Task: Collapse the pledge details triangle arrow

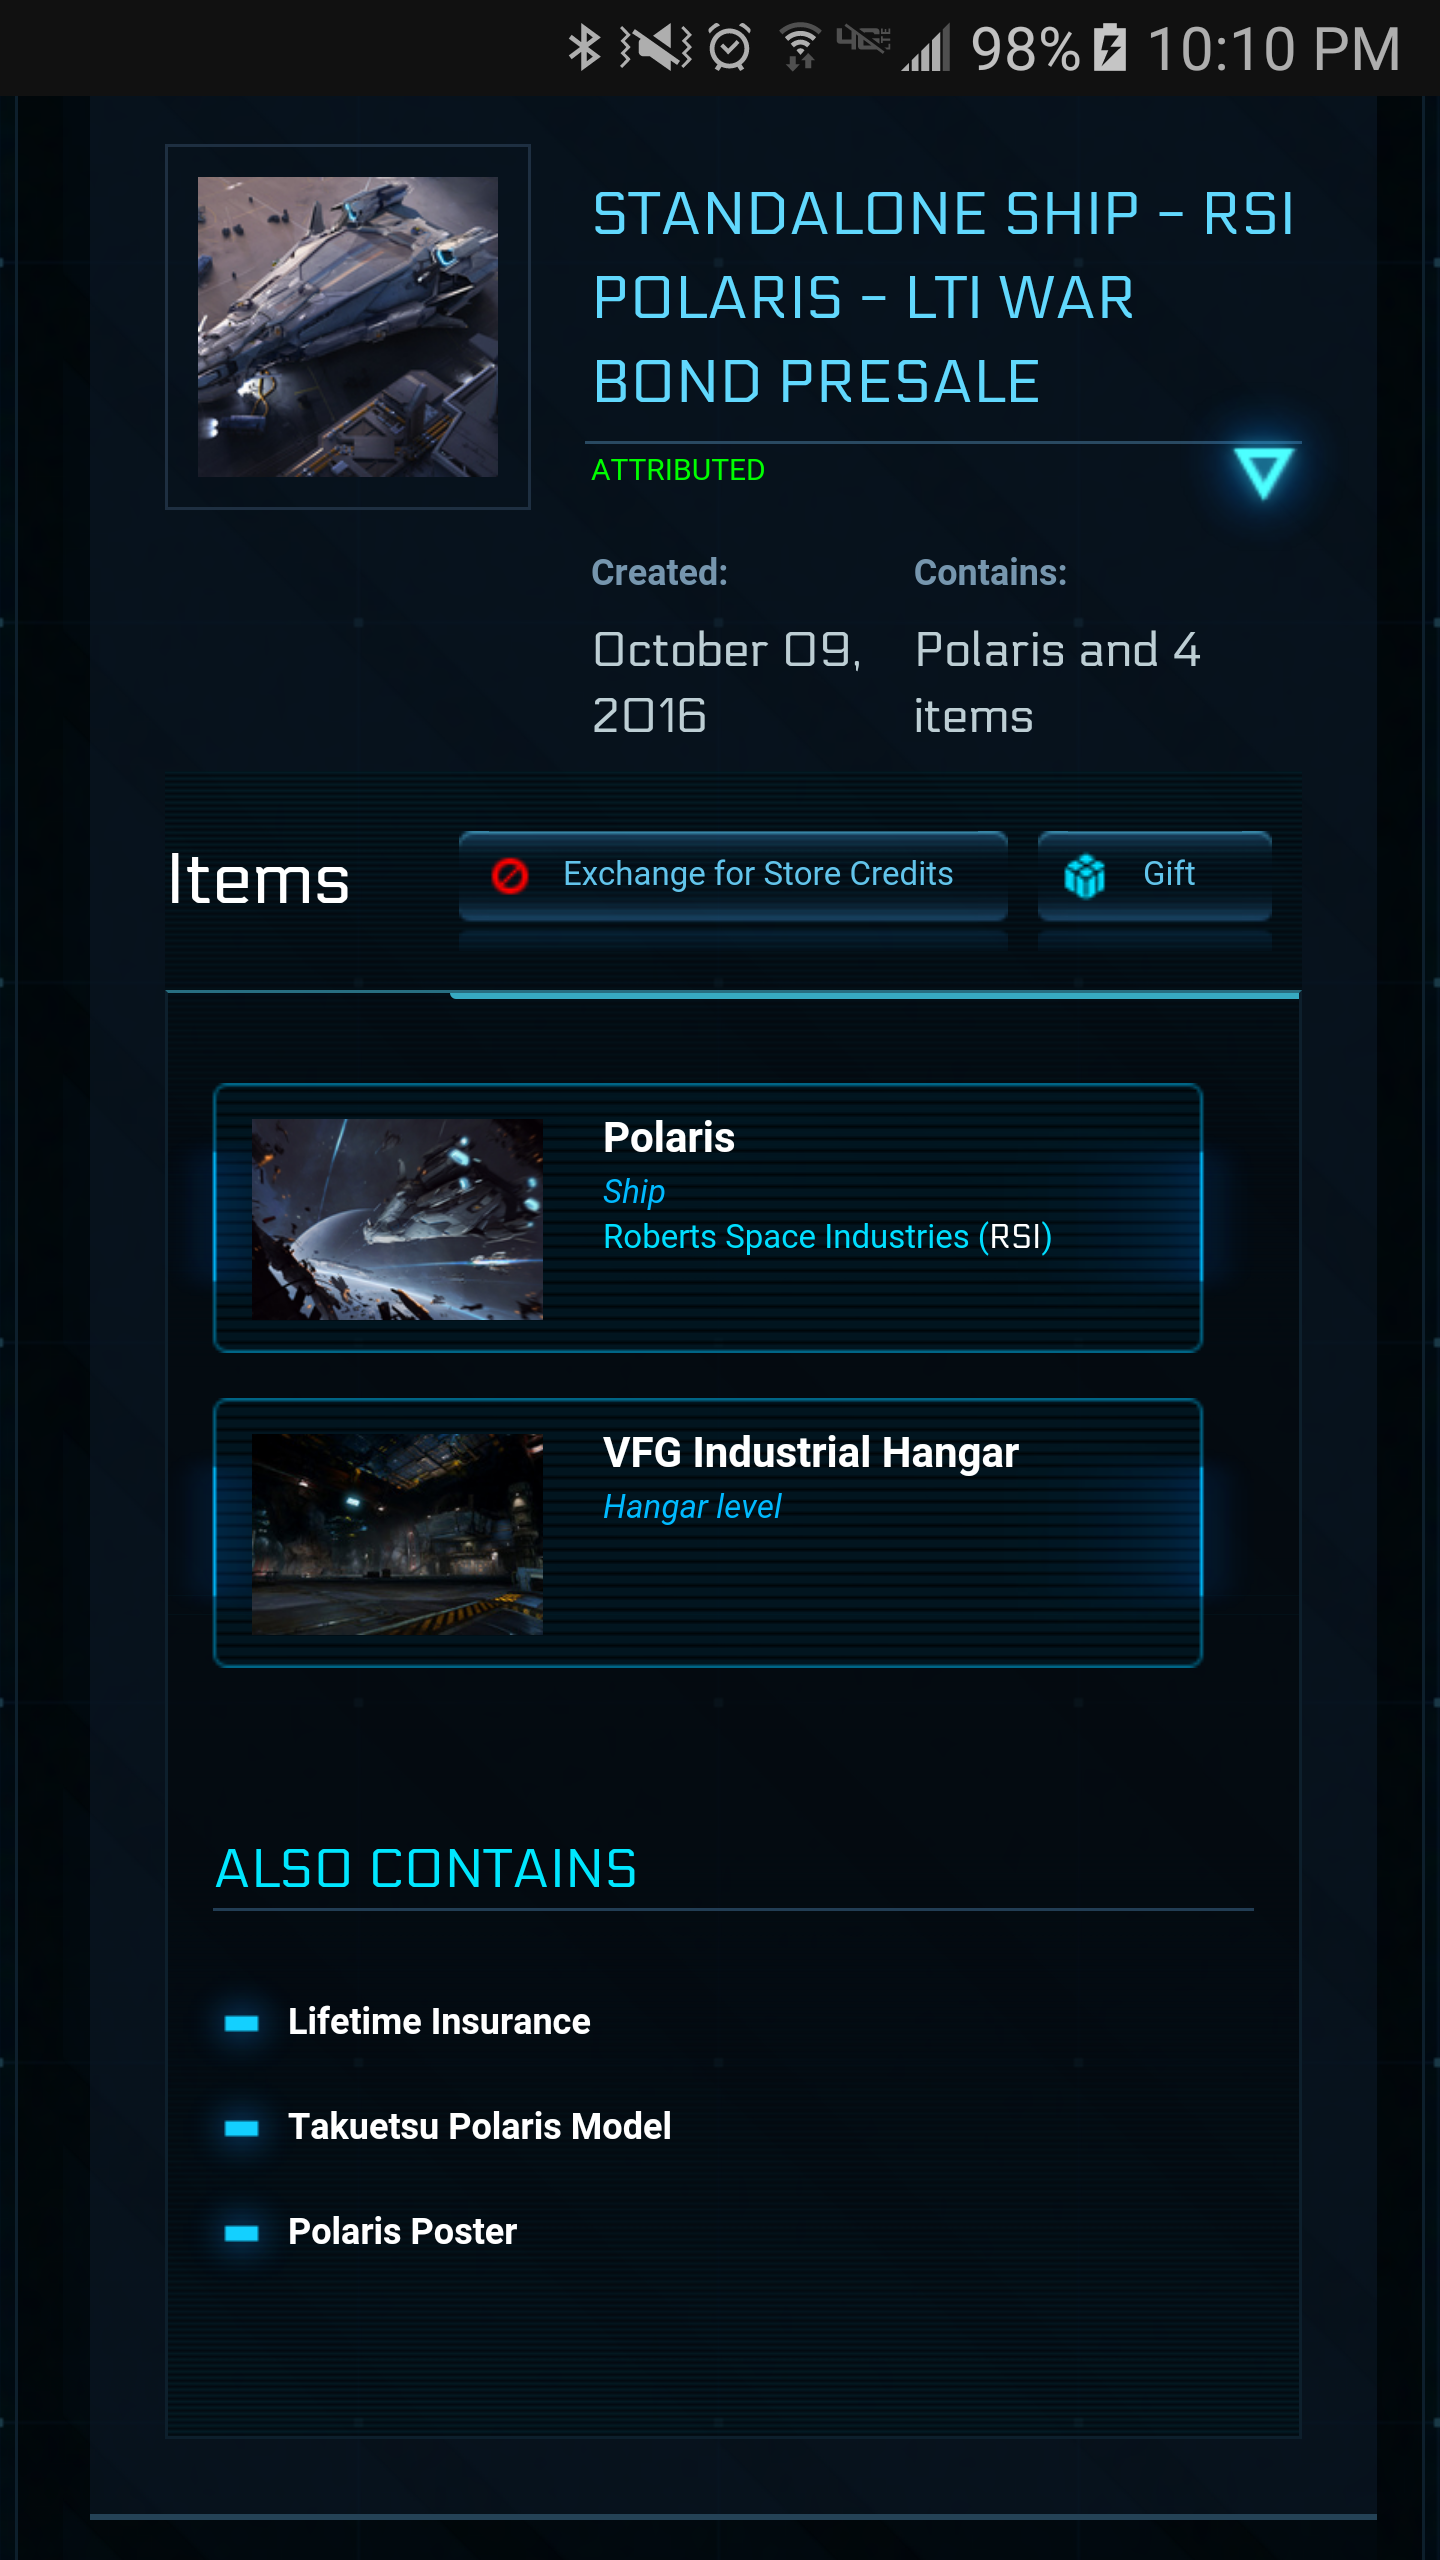Action: [x=1263, y=473]
